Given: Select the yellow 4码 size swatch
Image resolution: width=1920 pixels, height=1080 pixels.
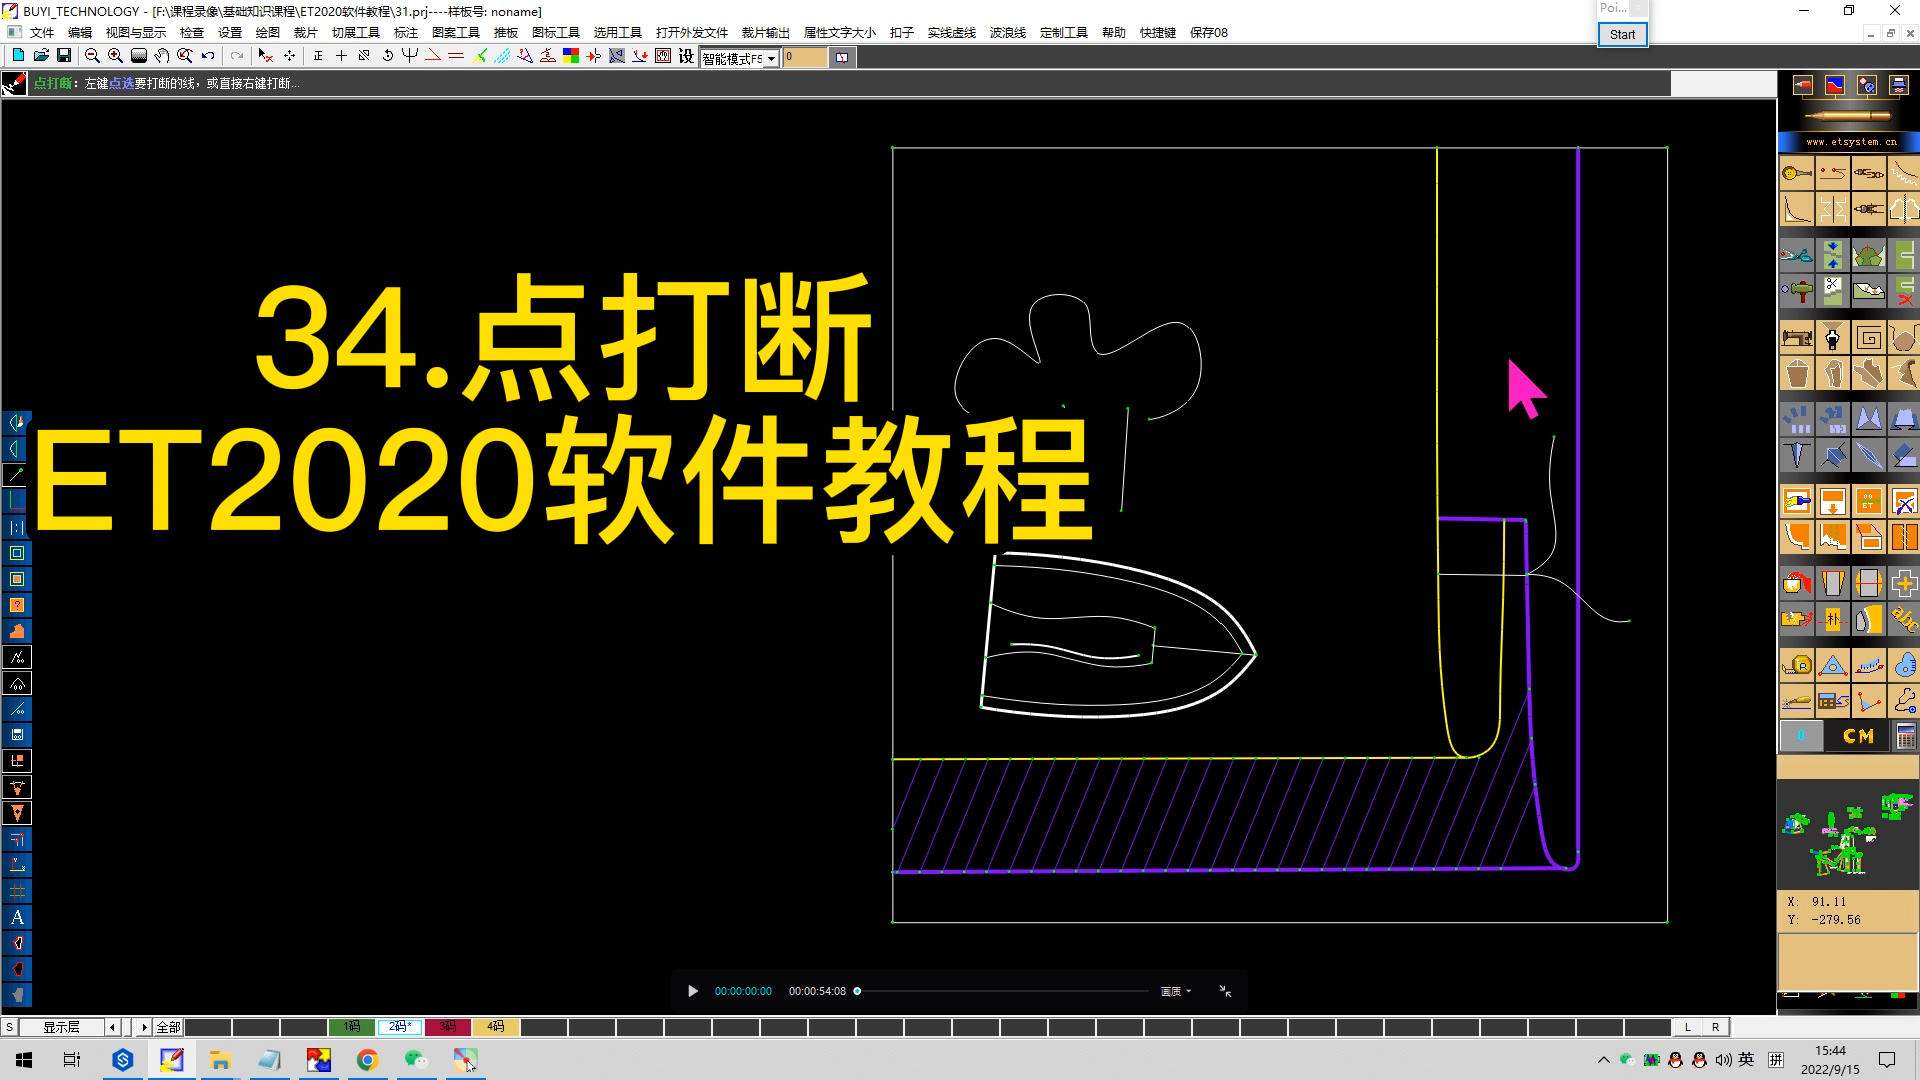Looking at the screenshot, I should [x=495, y=1027].
